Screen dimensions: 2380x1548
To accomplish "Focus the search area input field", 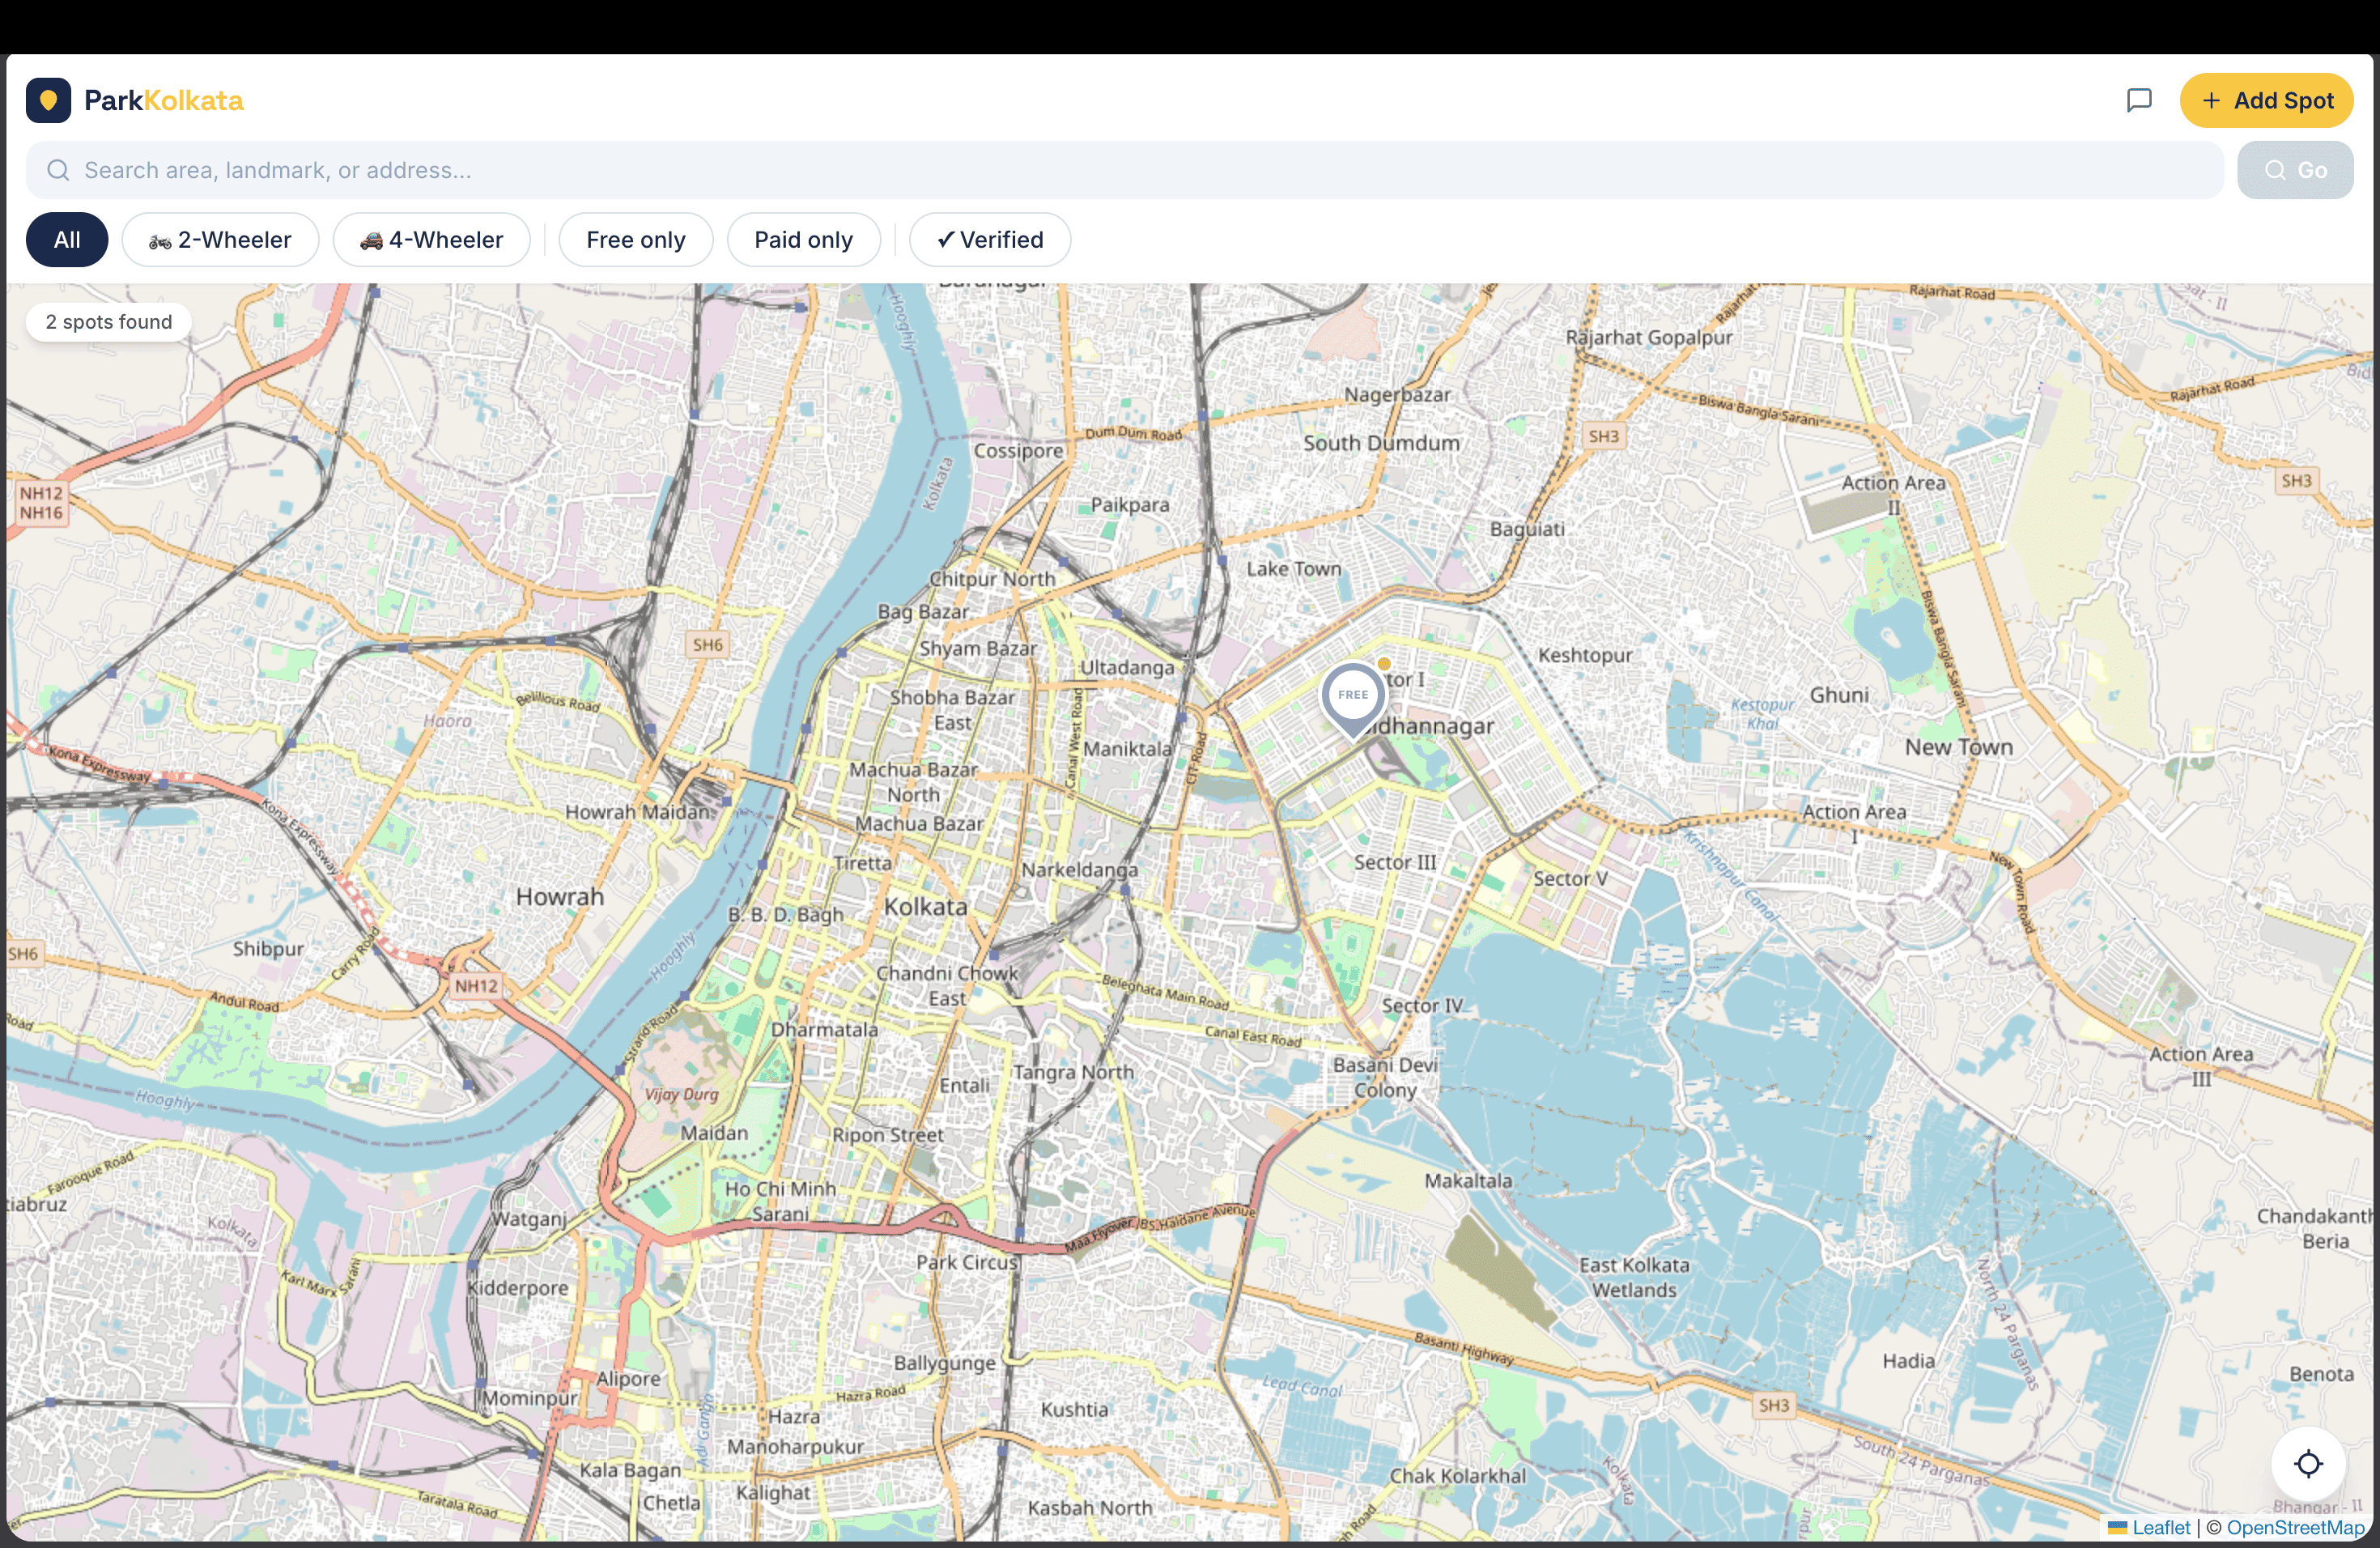I will (x=1124, y=170).
